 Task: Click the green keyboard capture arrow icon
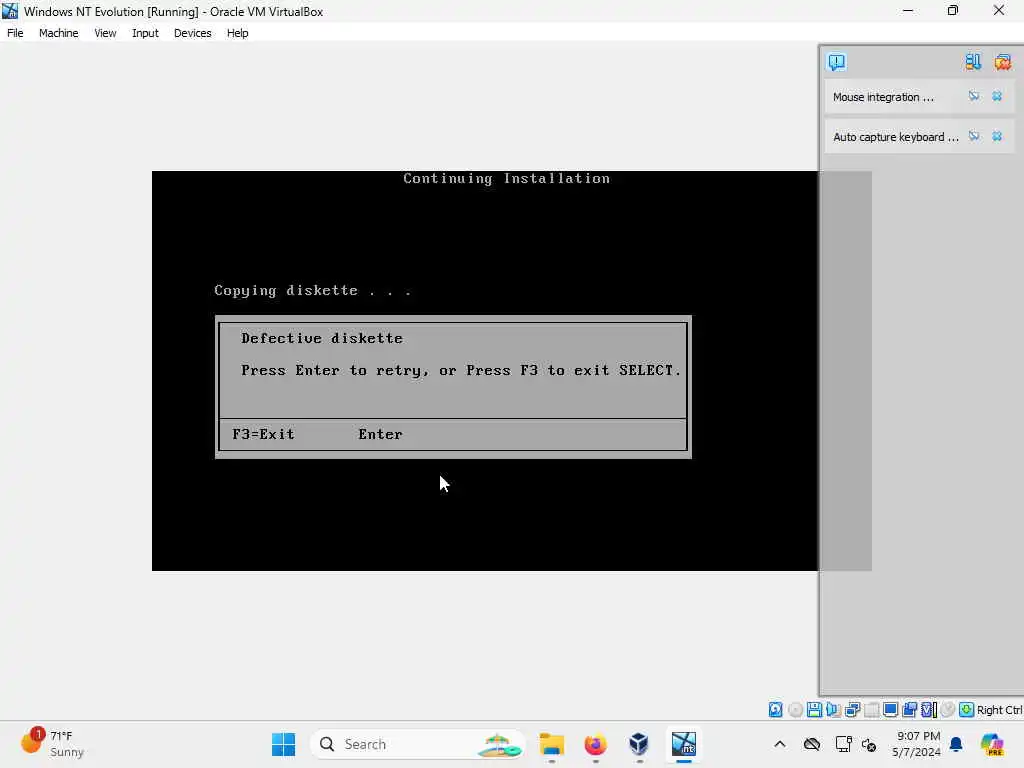[x=967, y=710]
